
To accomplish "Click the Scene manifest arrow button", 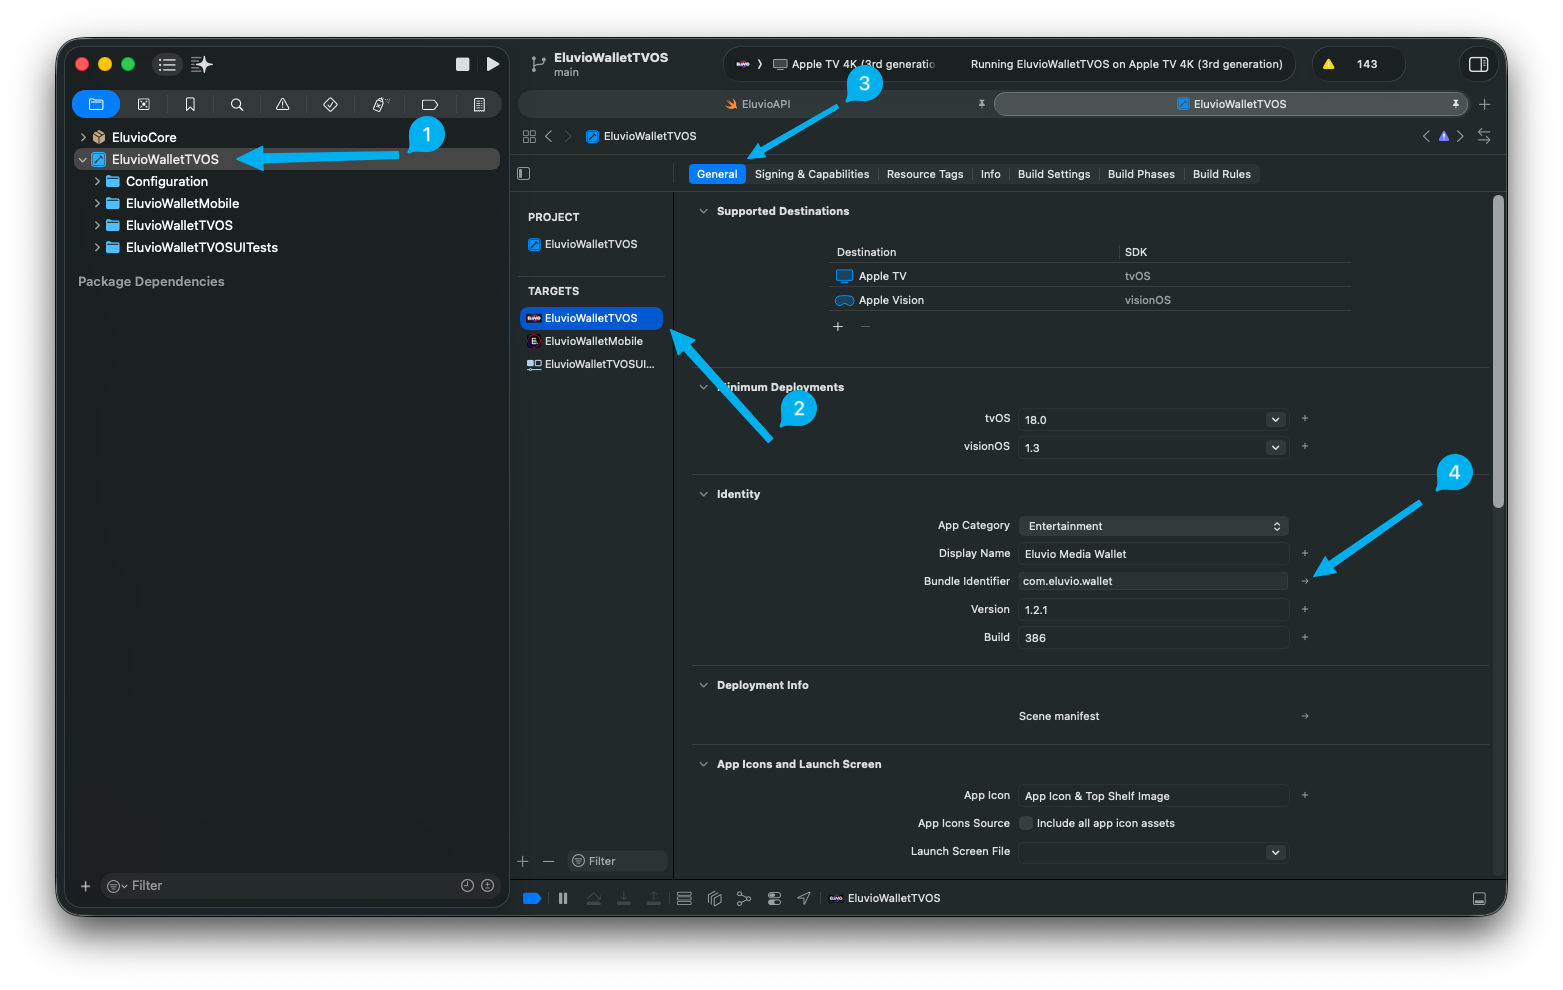I will (x=1305, y=716).
